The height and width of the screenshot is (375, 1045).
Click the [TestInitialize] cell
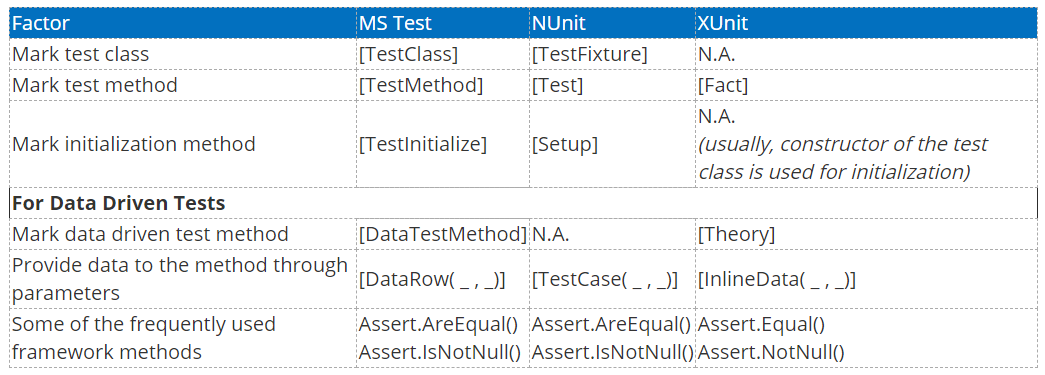(443, 144)
